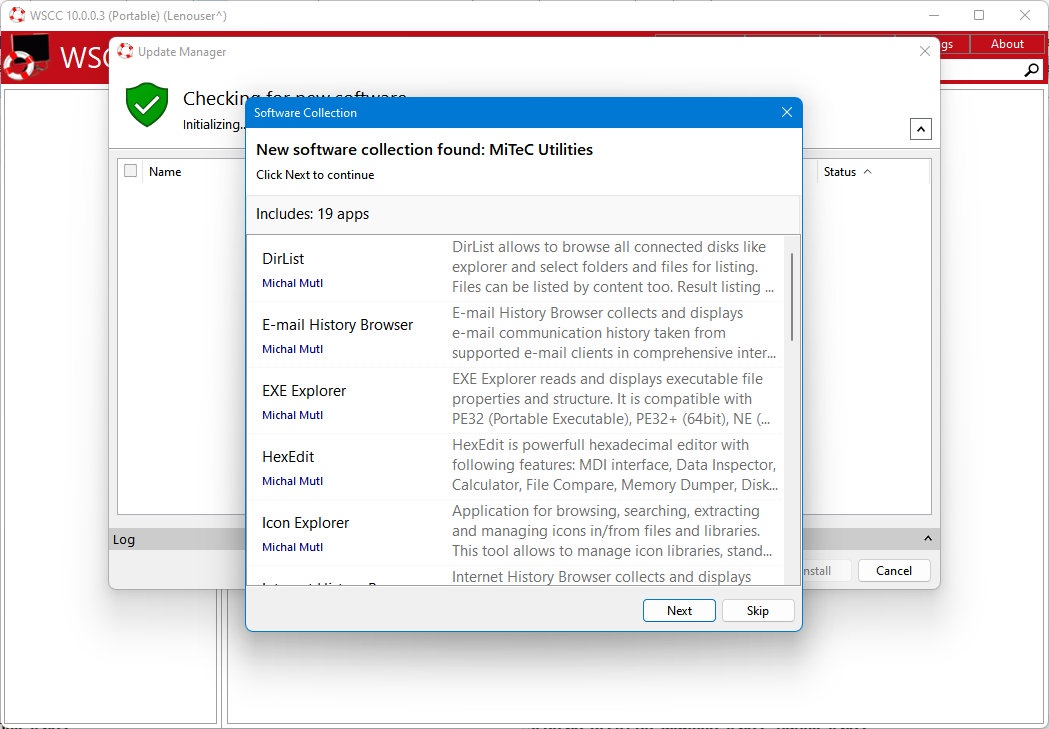The height and width of the screenshot is (729, 1049).
Task: Click the HexEdit description text
Action: (x=614, y=465)
